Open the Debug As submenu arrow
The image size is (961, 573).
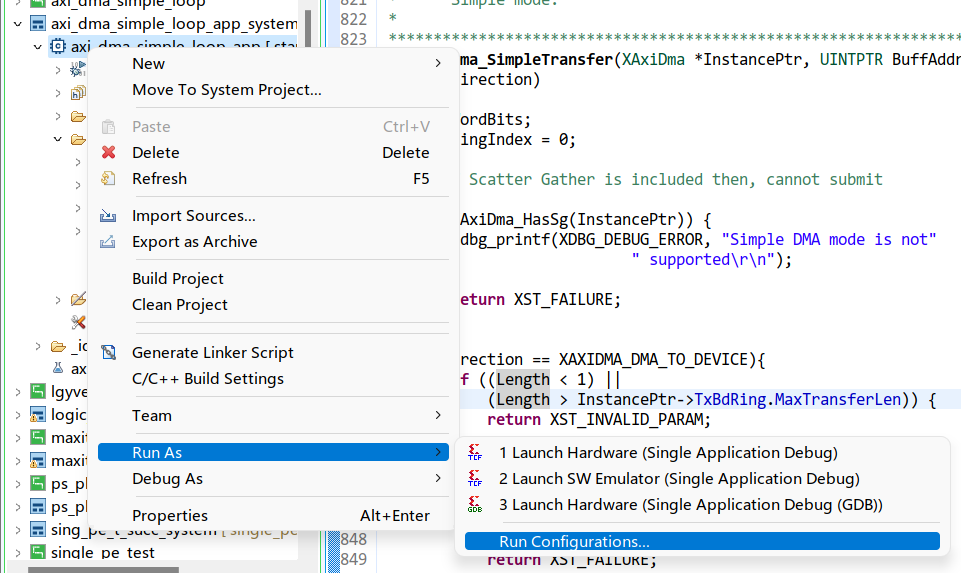[x=438, y=478]
